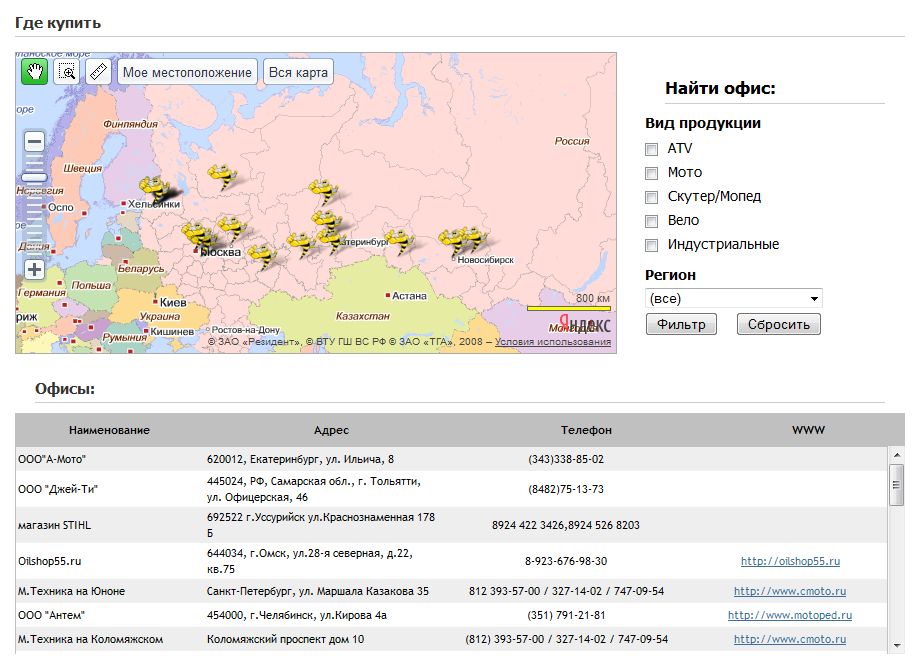Open the Условия использования link
Viewport: 919px width, 665px height.
[556, 338]
